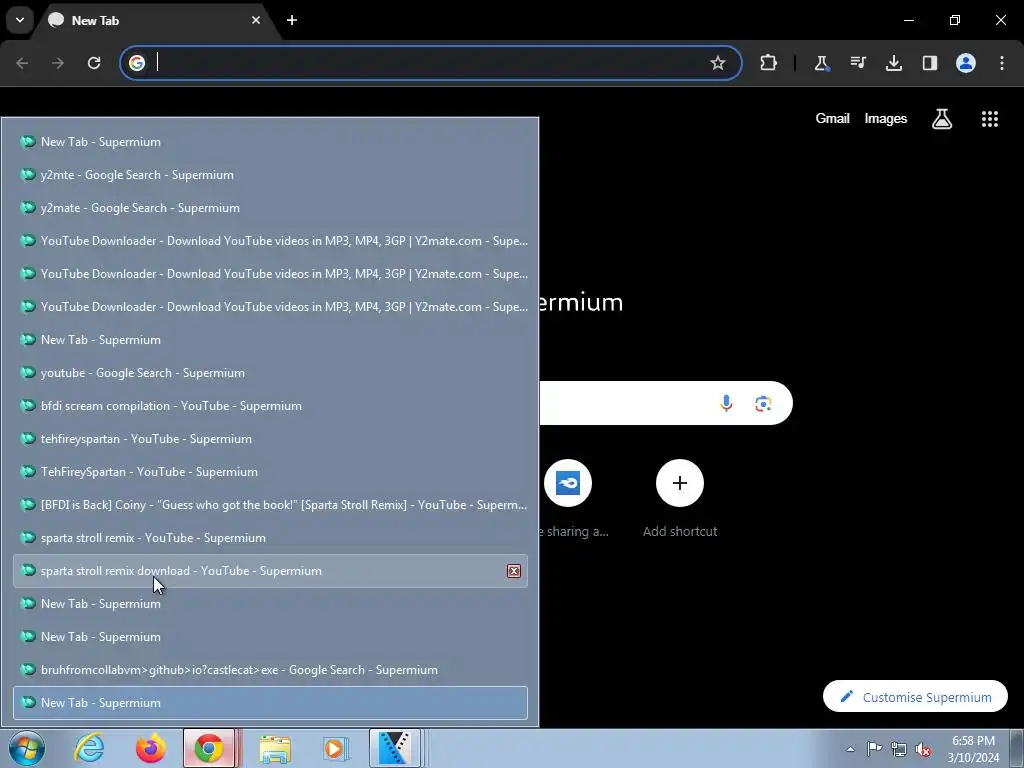The image size is (1024, 768).
Task: Click the Google icon in address bar
Action: pyautogui.click(x=136, y=63)
